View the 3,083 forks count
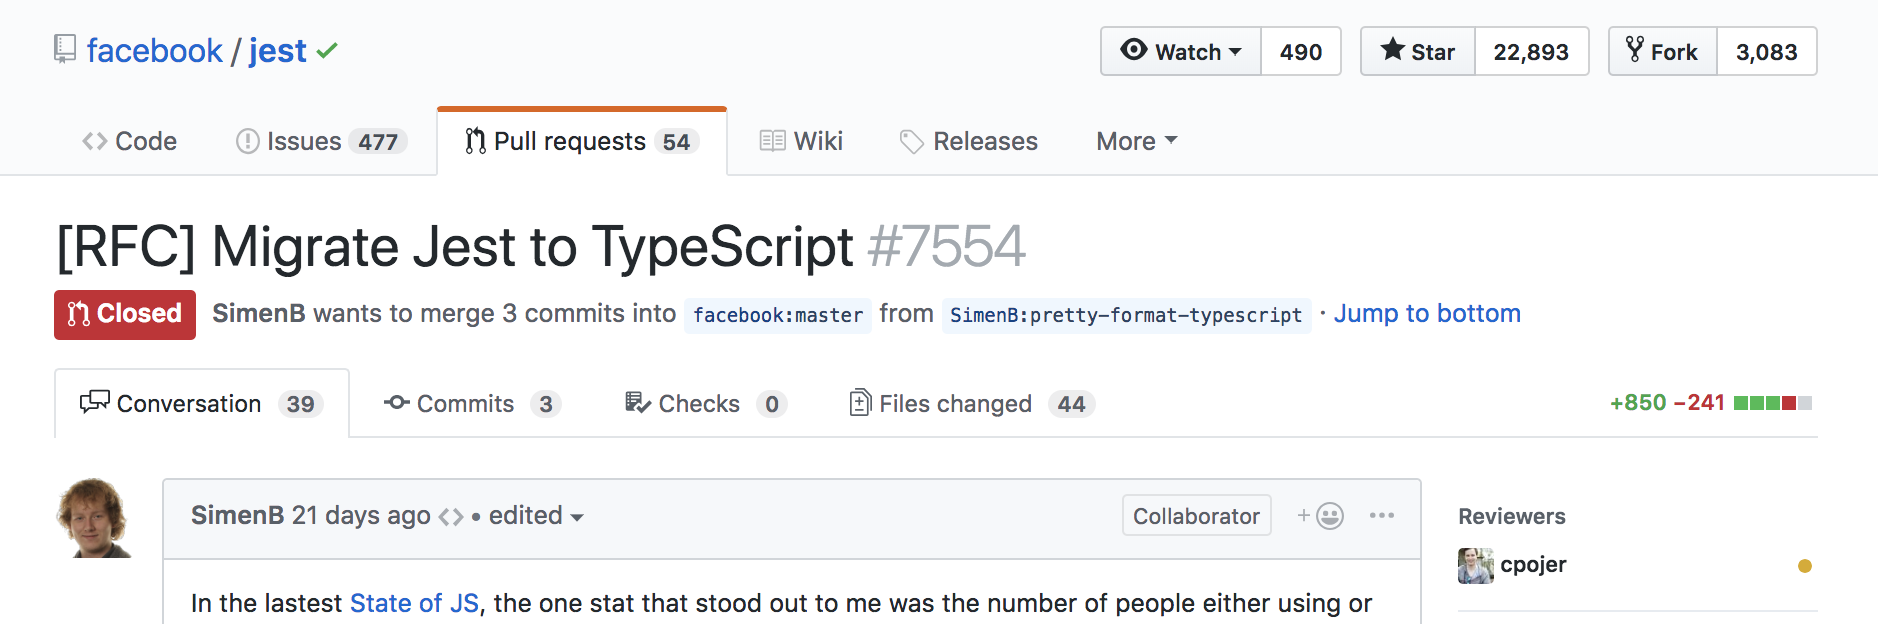Screen dimensions: 1878x624 pyautogui.click(x=1767, y=51)
